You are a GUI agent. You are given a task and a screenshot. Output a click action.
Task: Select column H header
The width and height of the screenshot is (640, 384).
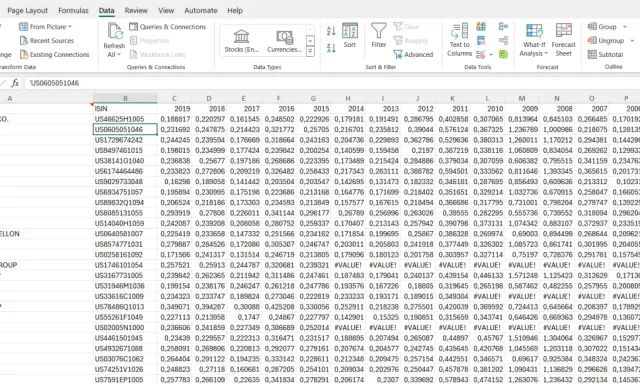pos(348,98)
